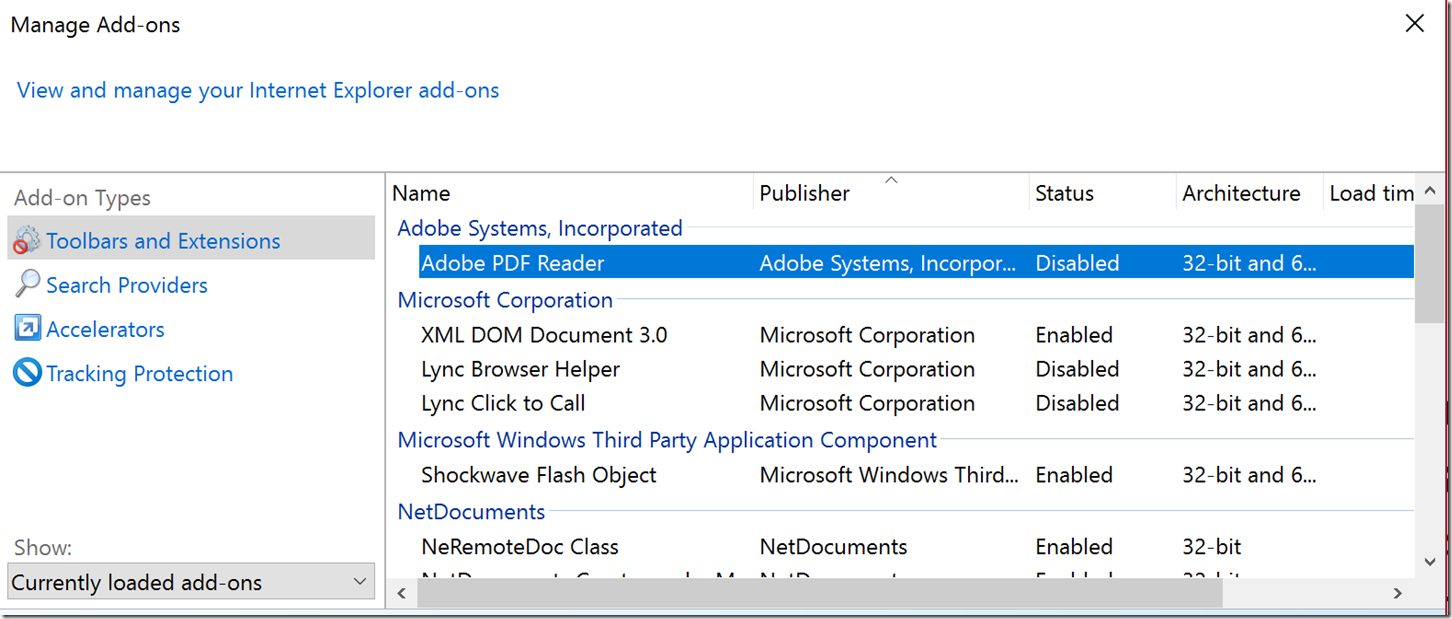The image size is (1452, 619).
Task: Select the Adobe PDF Reader row
Action: [x=916, y=263]
